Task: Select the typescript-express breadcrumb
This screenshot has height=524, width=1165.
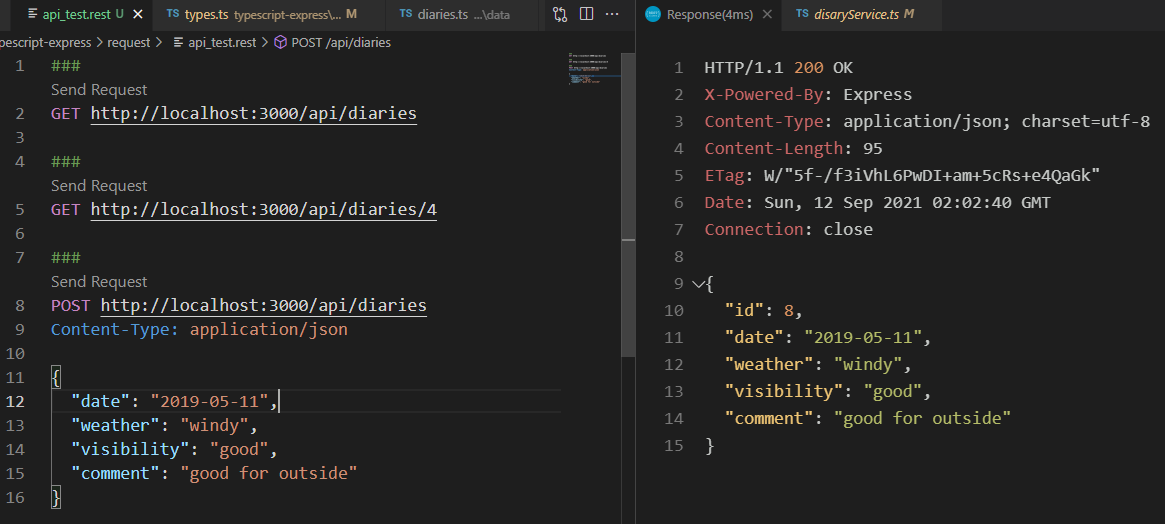Action: pyautogui.click(x=45, y=42)
